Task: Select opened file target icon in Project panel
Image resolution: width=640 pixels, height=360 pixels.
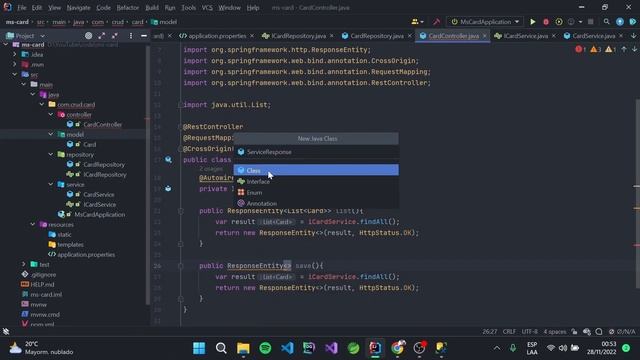Action: [88, 36]
